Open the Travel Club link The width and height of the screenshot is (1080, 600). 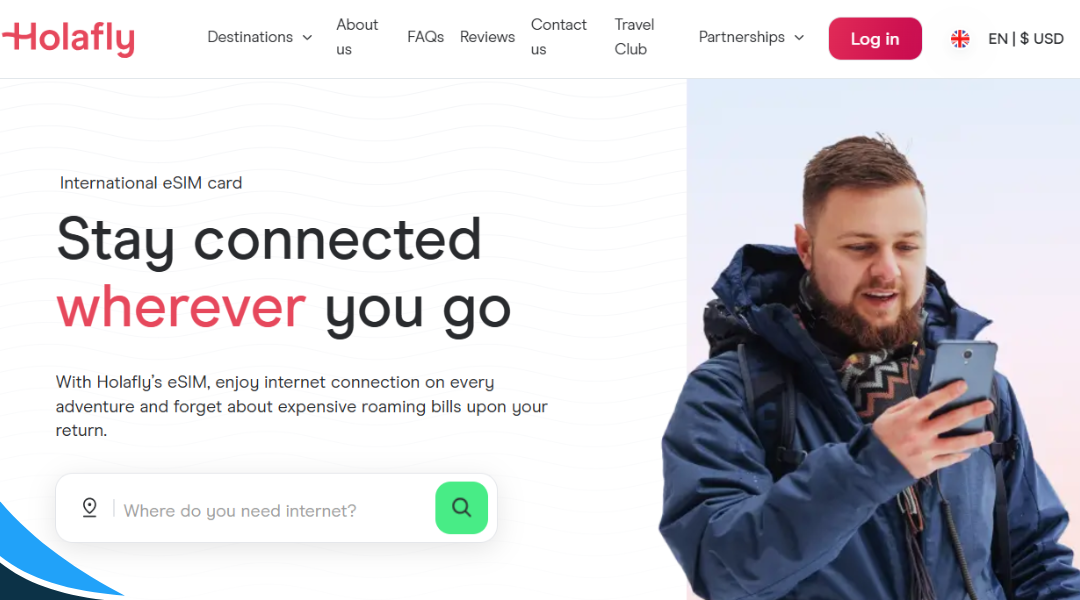pos(634,37)
